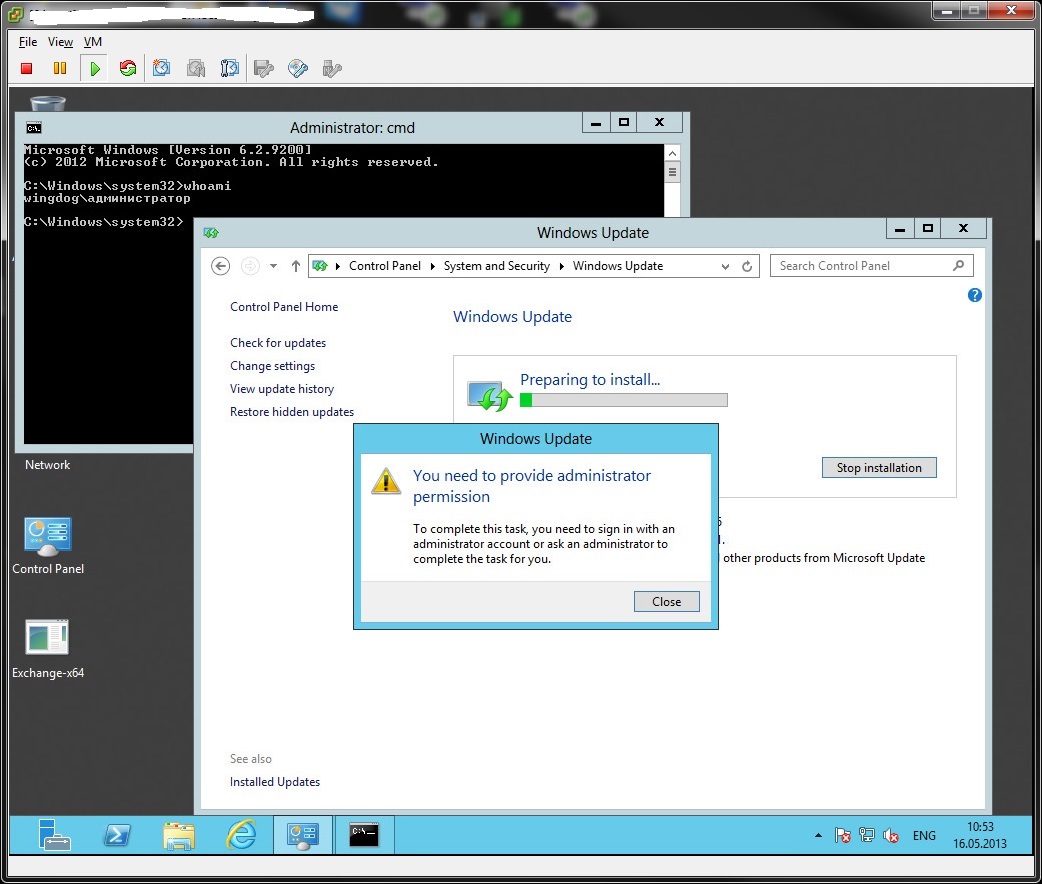Show hidden tray icons arrow
1042x884 pixels.
(818, 835)
